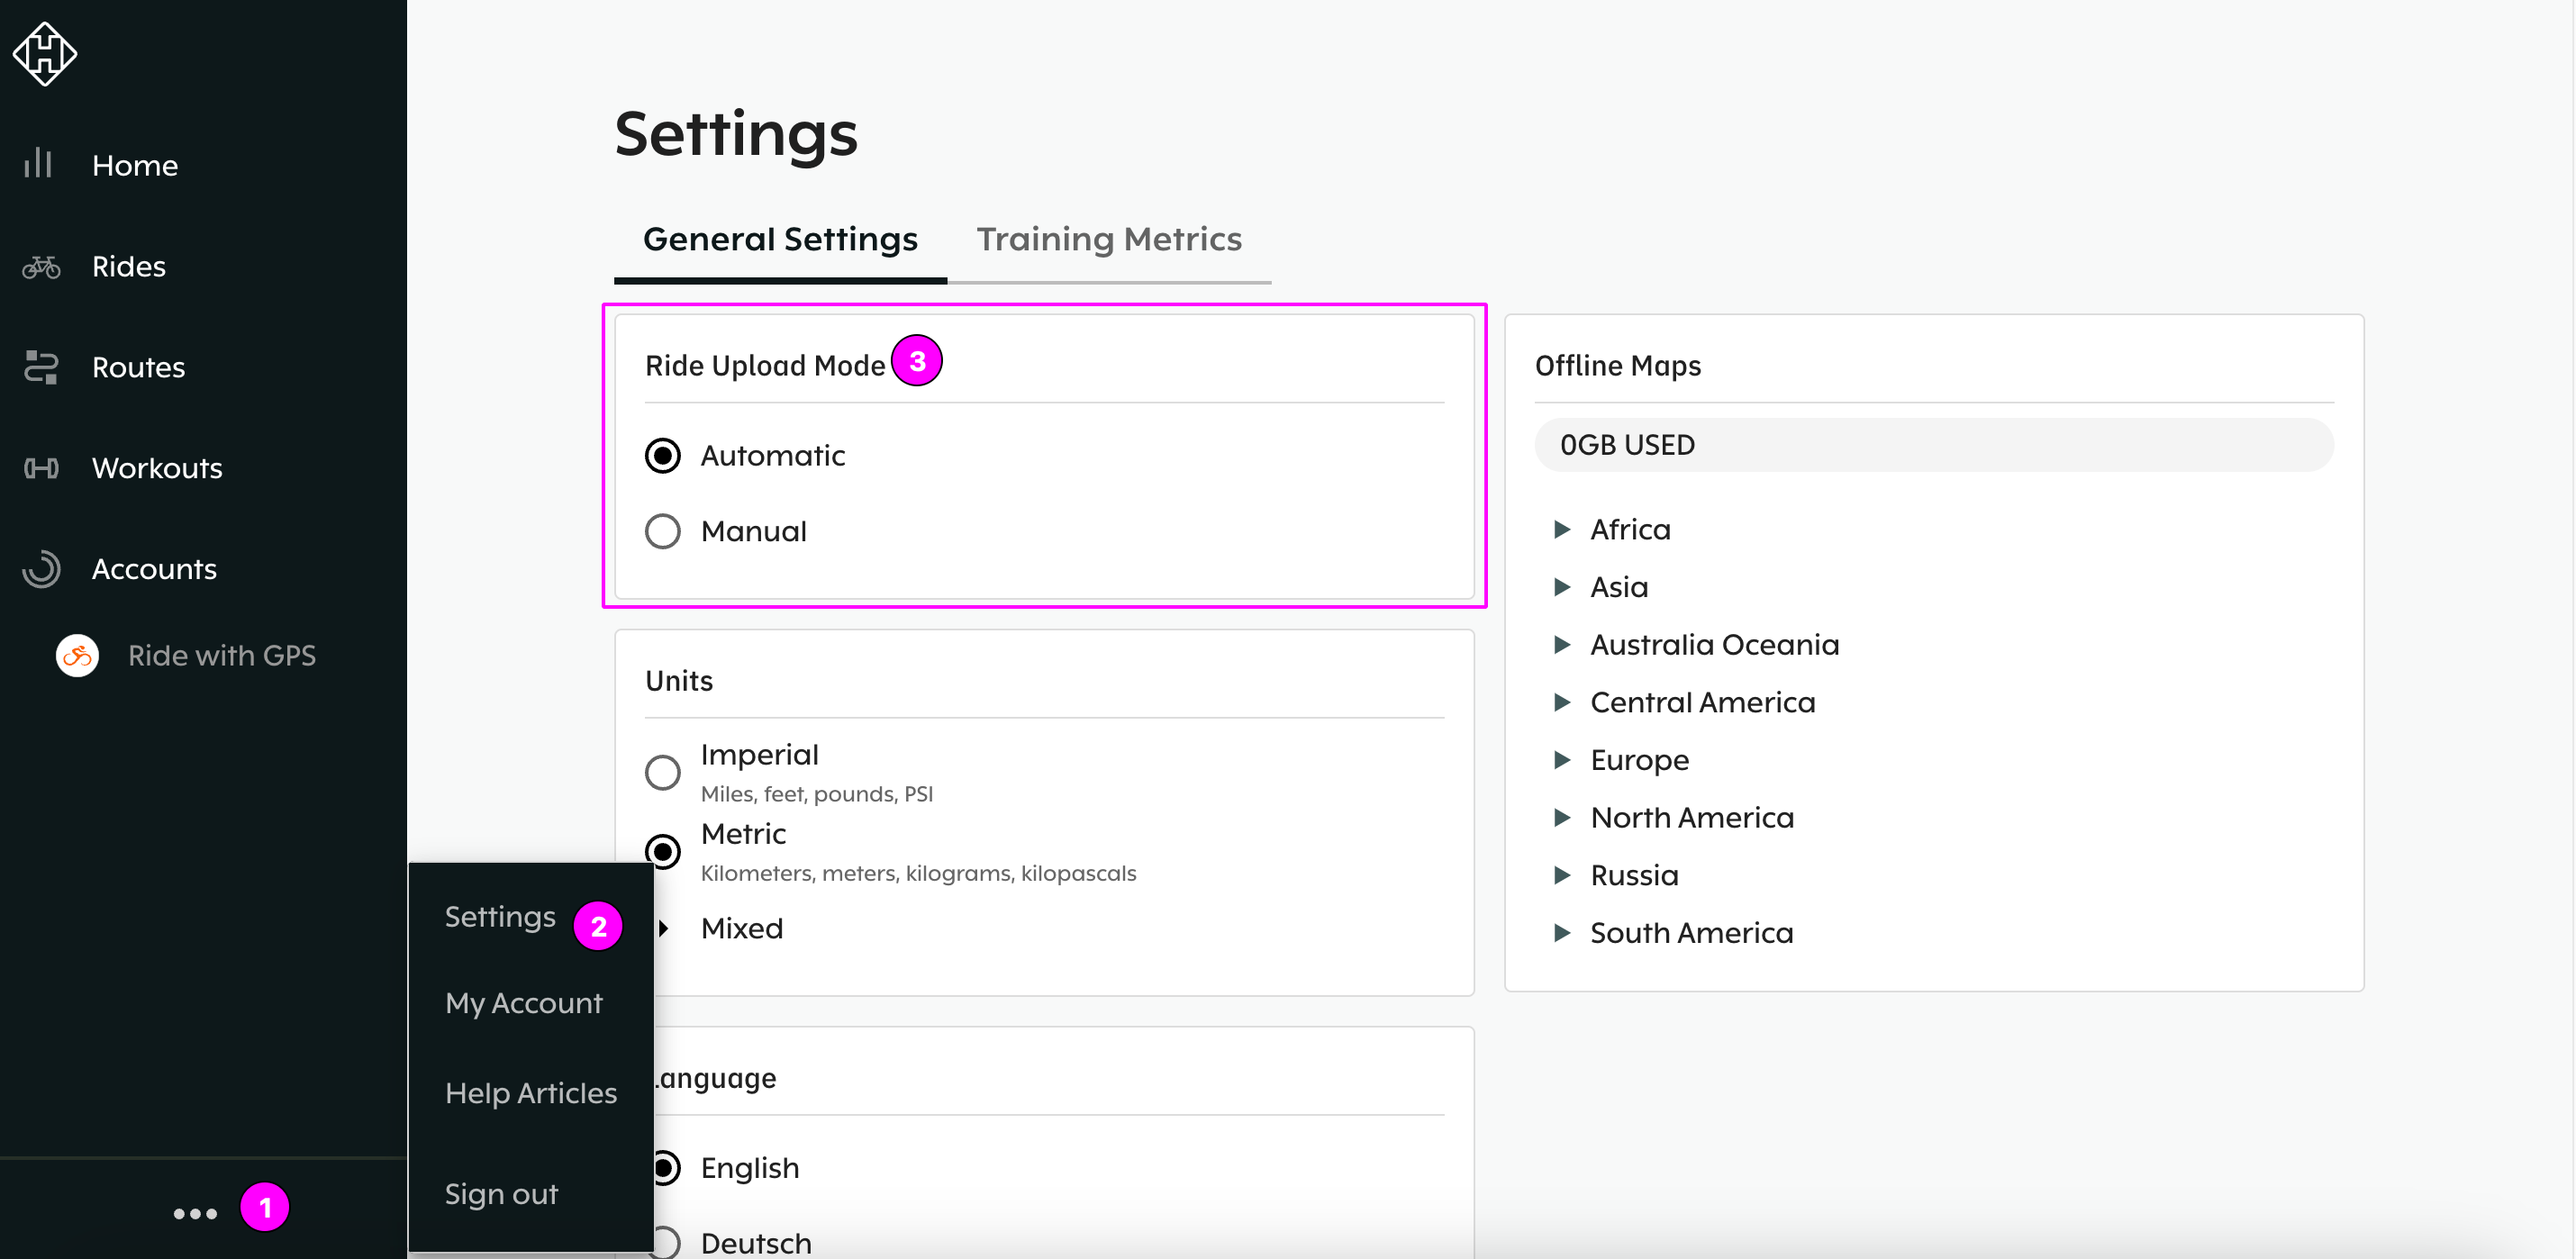
Task: Expand North America offline maps
Action: (1561, 818)
